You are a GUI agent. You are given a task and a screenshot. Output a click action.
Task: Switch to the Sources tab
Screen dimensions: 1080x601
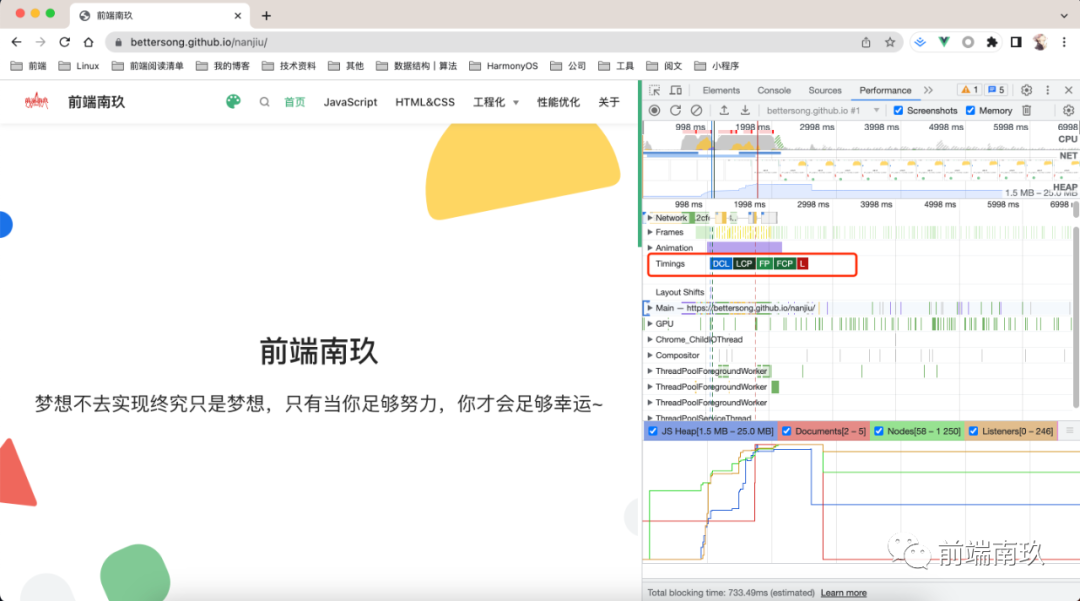tap(824, 90)
